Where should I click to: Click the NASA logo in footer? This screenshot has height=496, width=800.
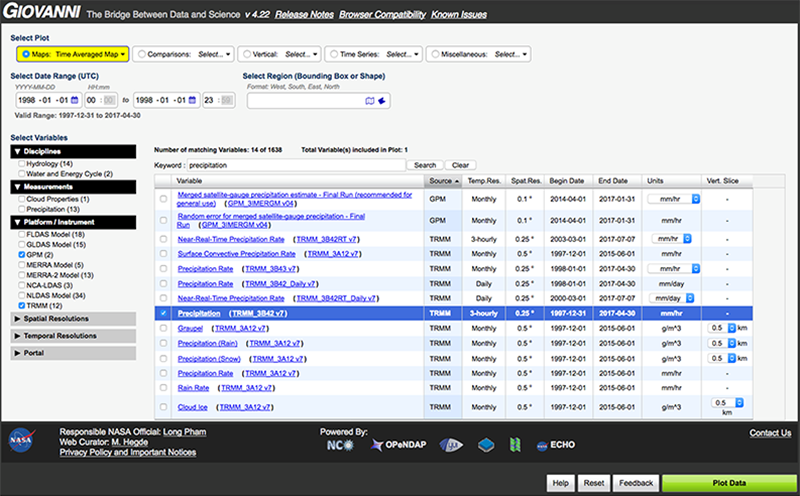click(x=21, y=440)
